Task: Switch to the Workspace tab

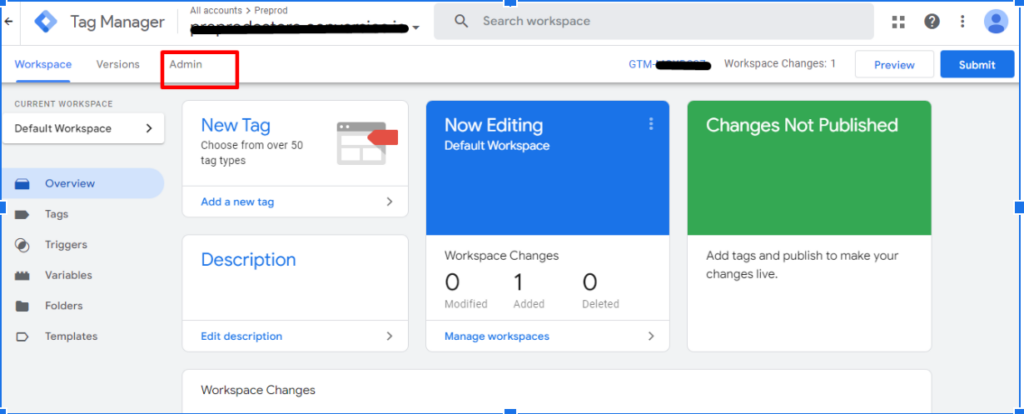Action: pyautogui.click(x=43, y=65)
